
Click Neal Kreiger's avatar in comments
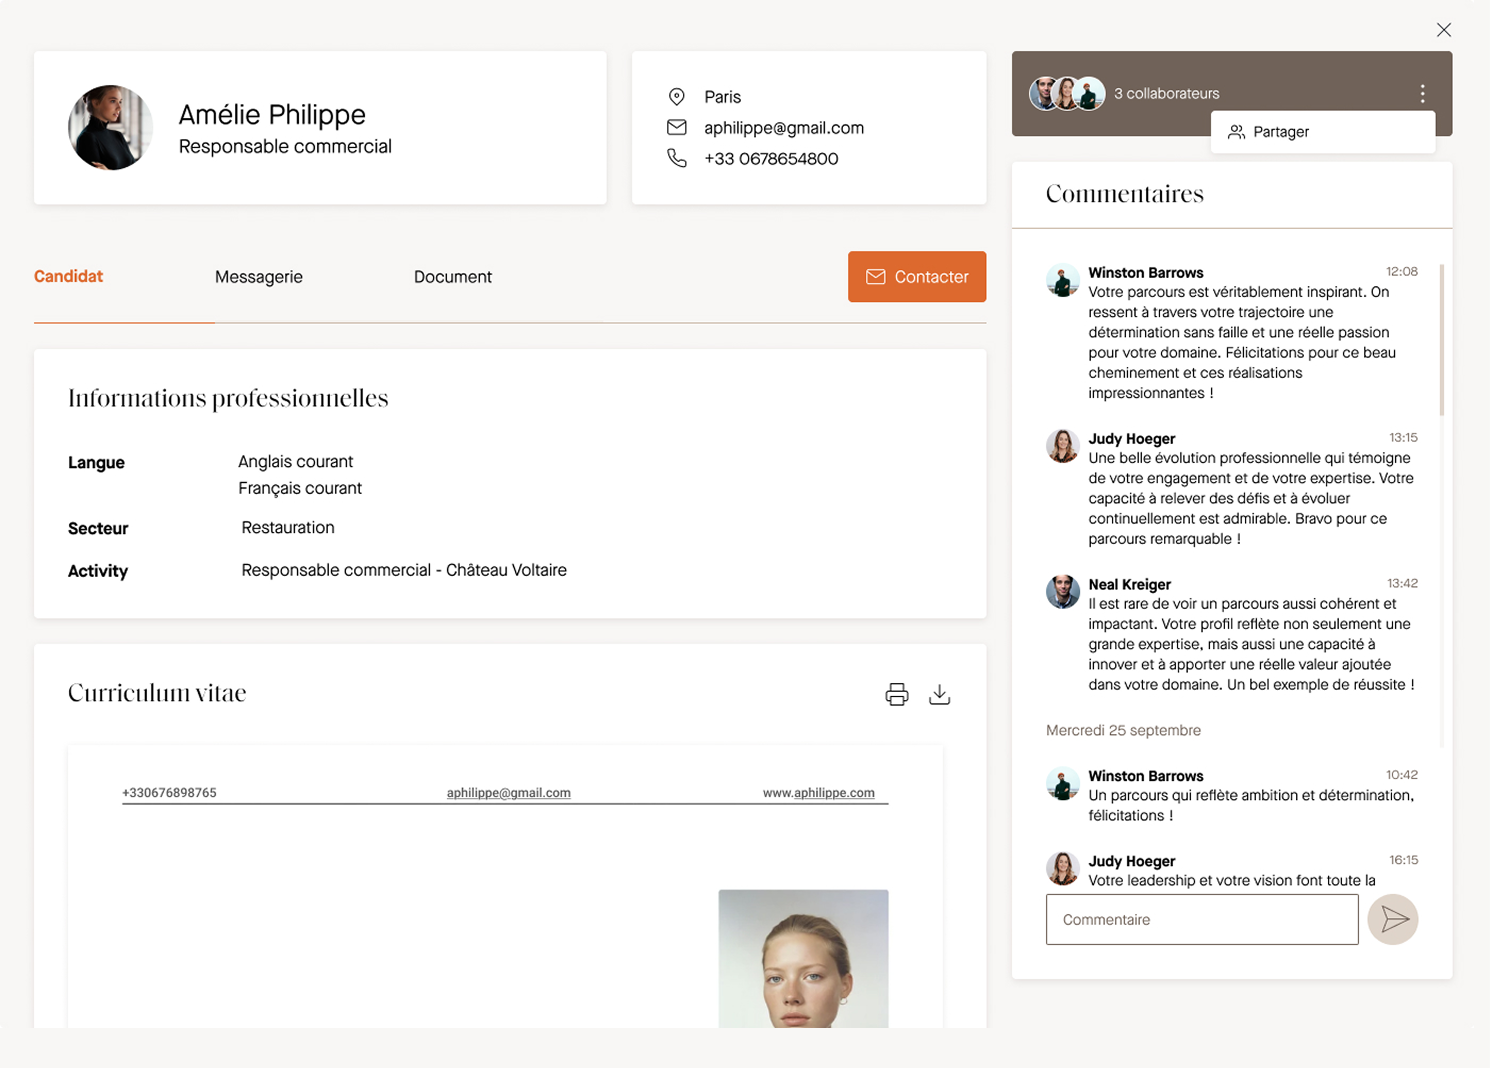1062,591
